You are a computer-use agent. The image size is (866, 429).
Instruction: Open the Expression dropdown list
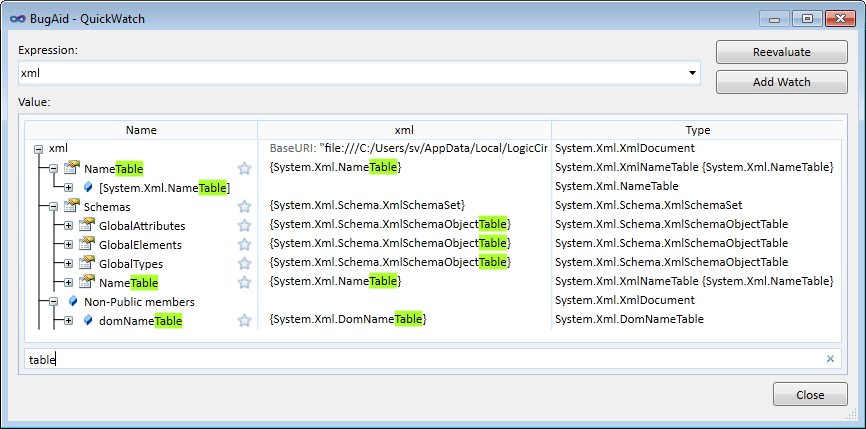692,74
